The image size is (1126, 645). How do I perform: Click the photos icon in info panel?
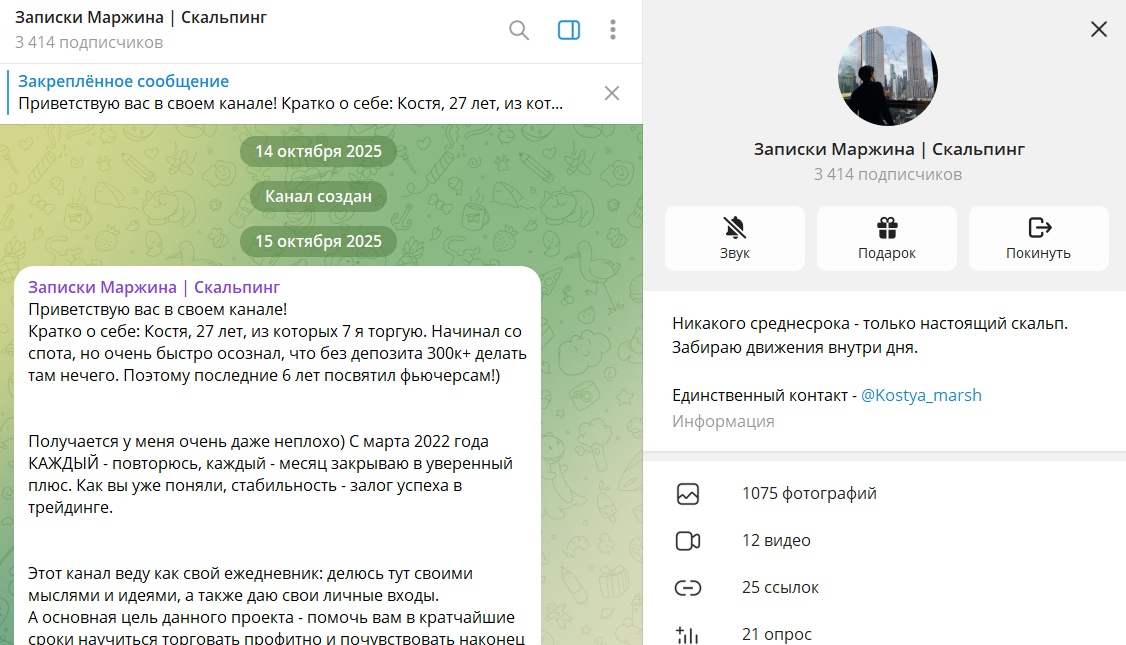[x=688, y=494]
